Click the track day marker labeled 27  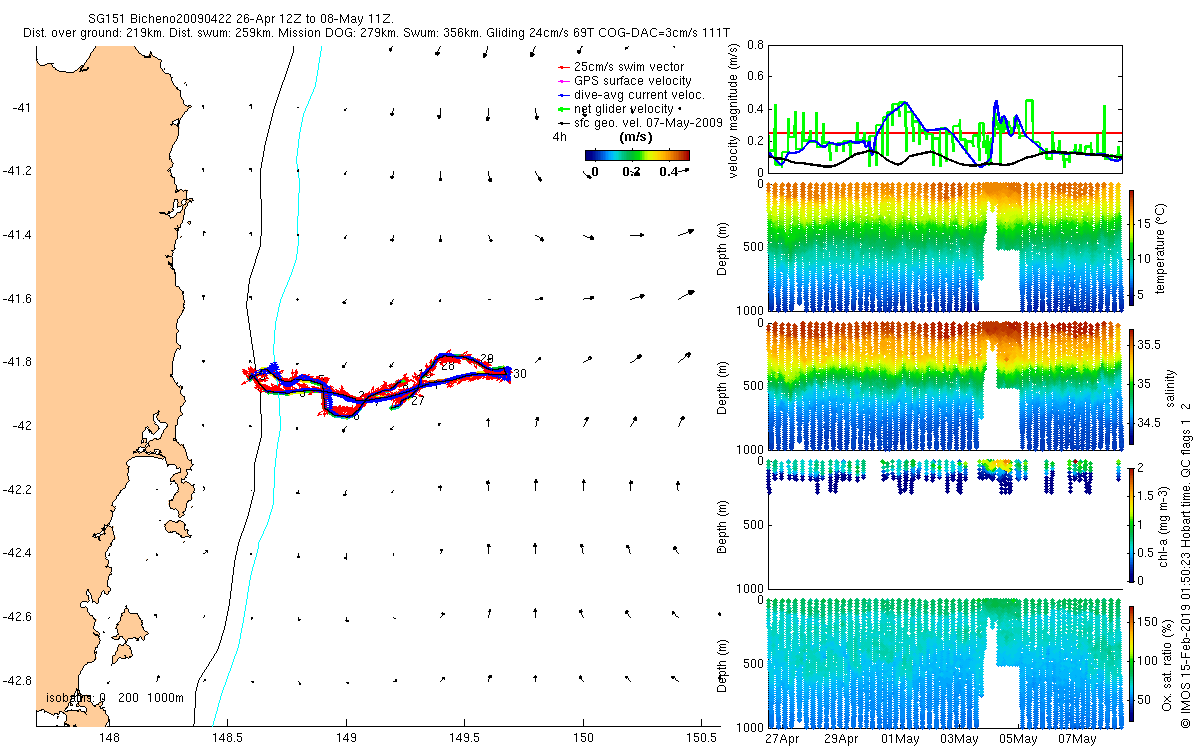pyautogui.click(x=417, y=400)
